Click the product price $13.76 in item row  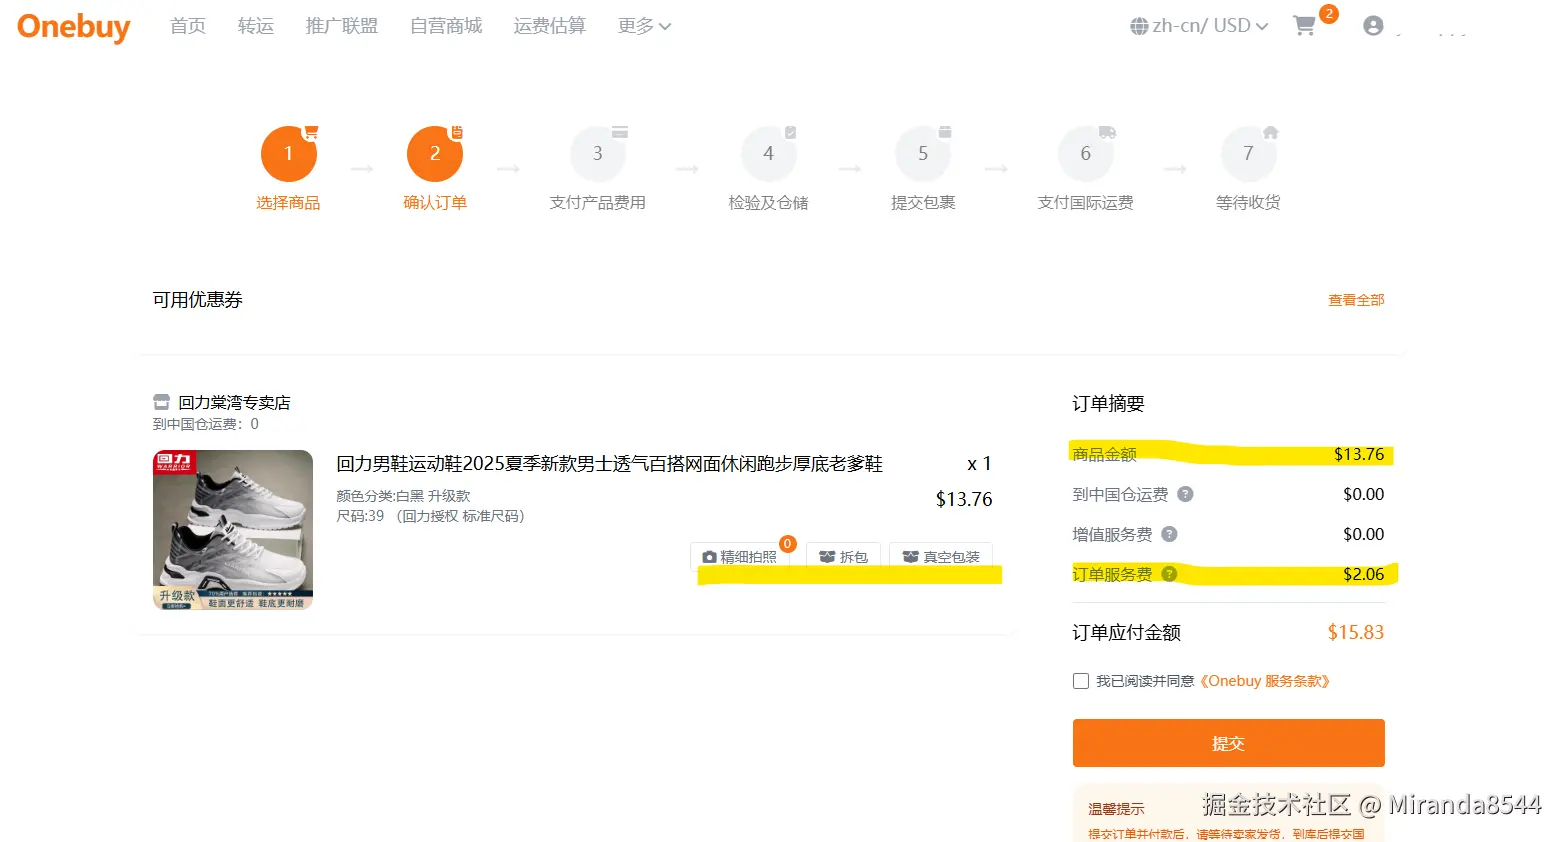pos(964,499)
